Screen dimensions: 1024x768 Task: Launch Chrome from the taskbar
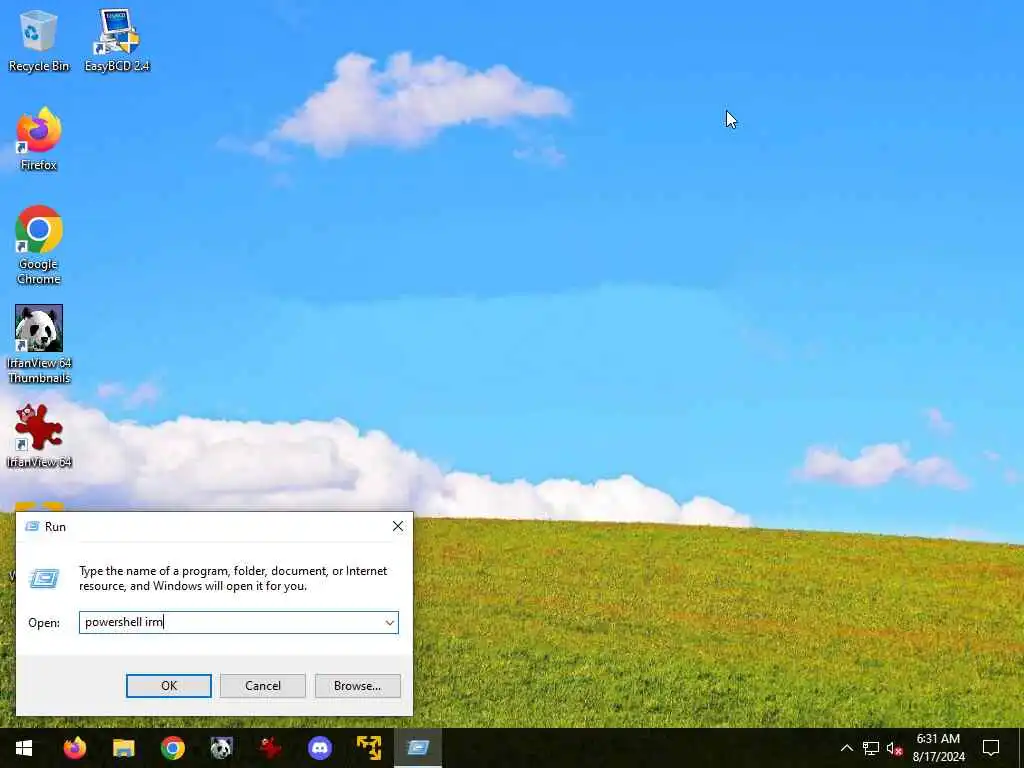point(172,748)
